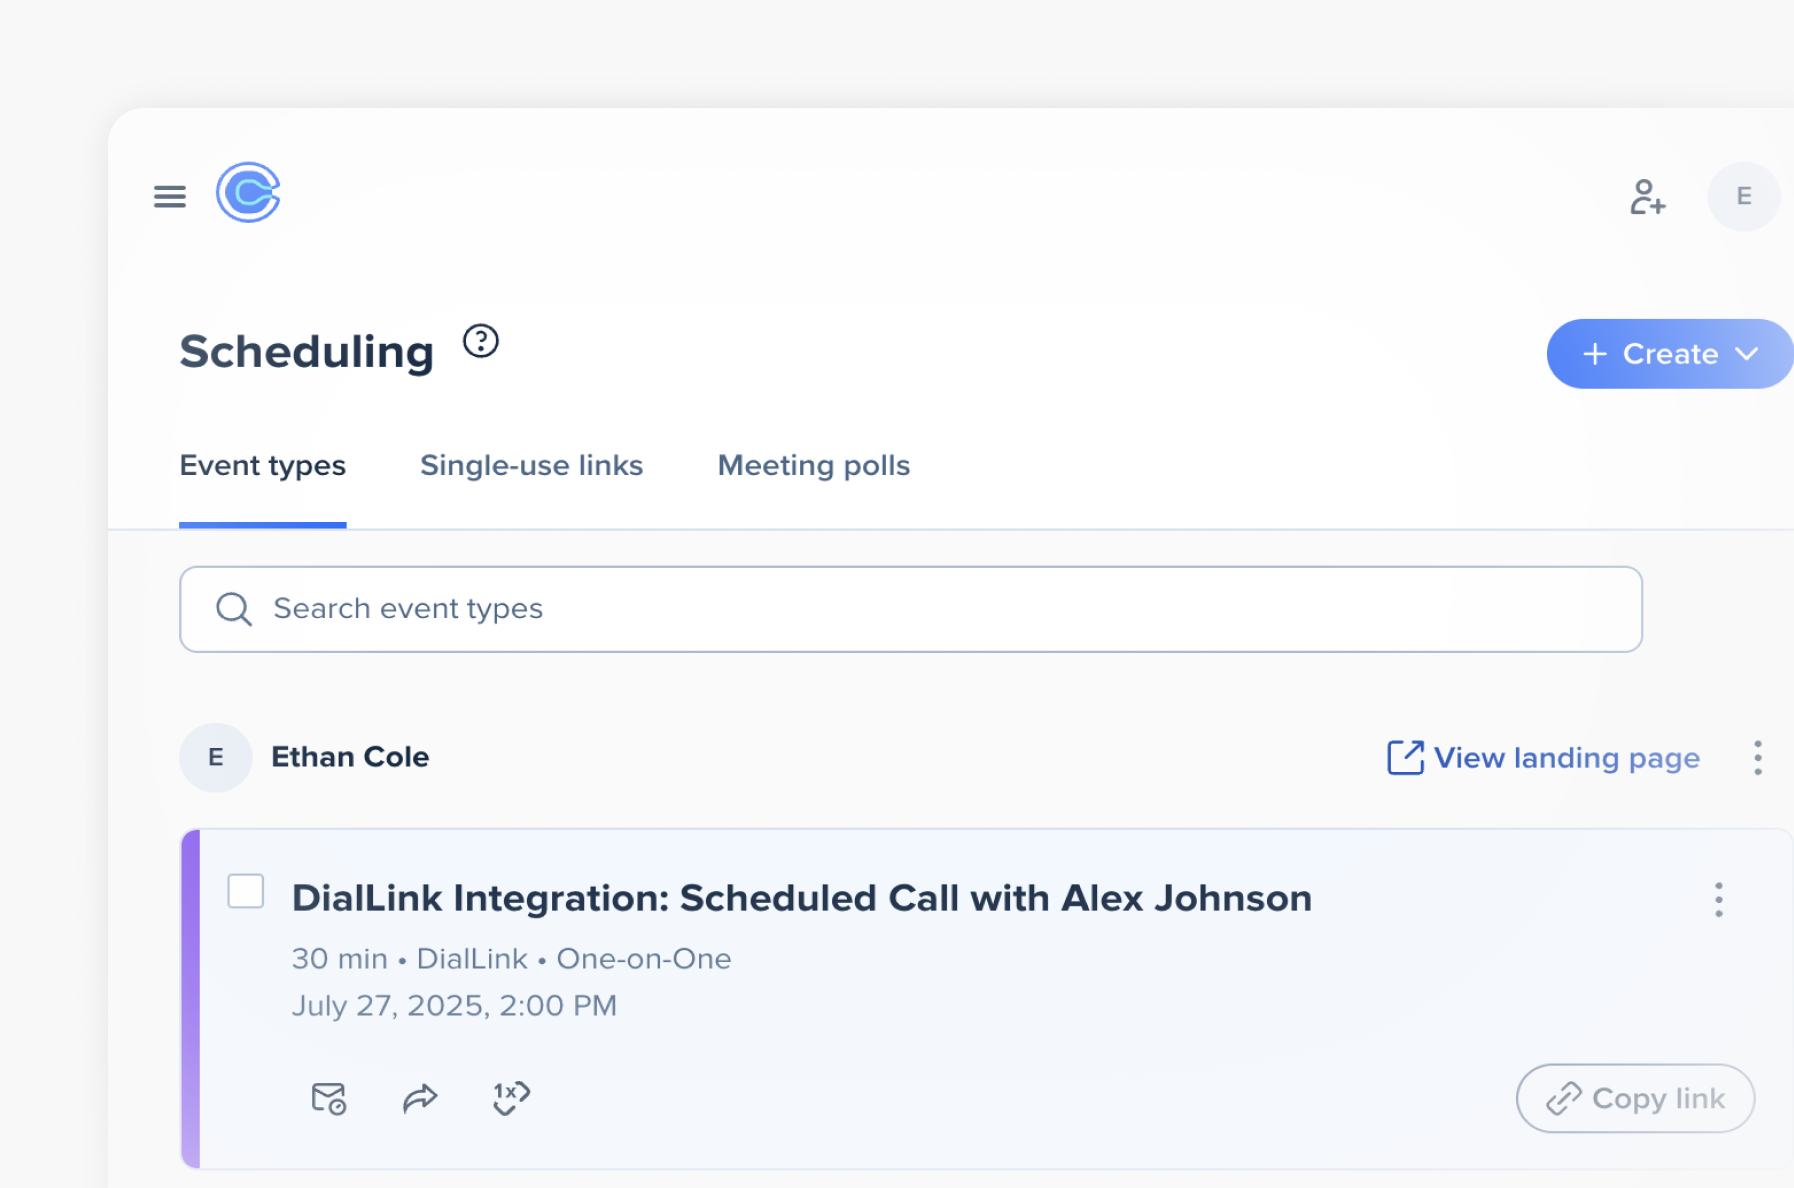The height and width of the screenshot is (1188, 1794).
Task: Click the share arrow icon
Action: pyautogui.click(x=420, y=1098)
